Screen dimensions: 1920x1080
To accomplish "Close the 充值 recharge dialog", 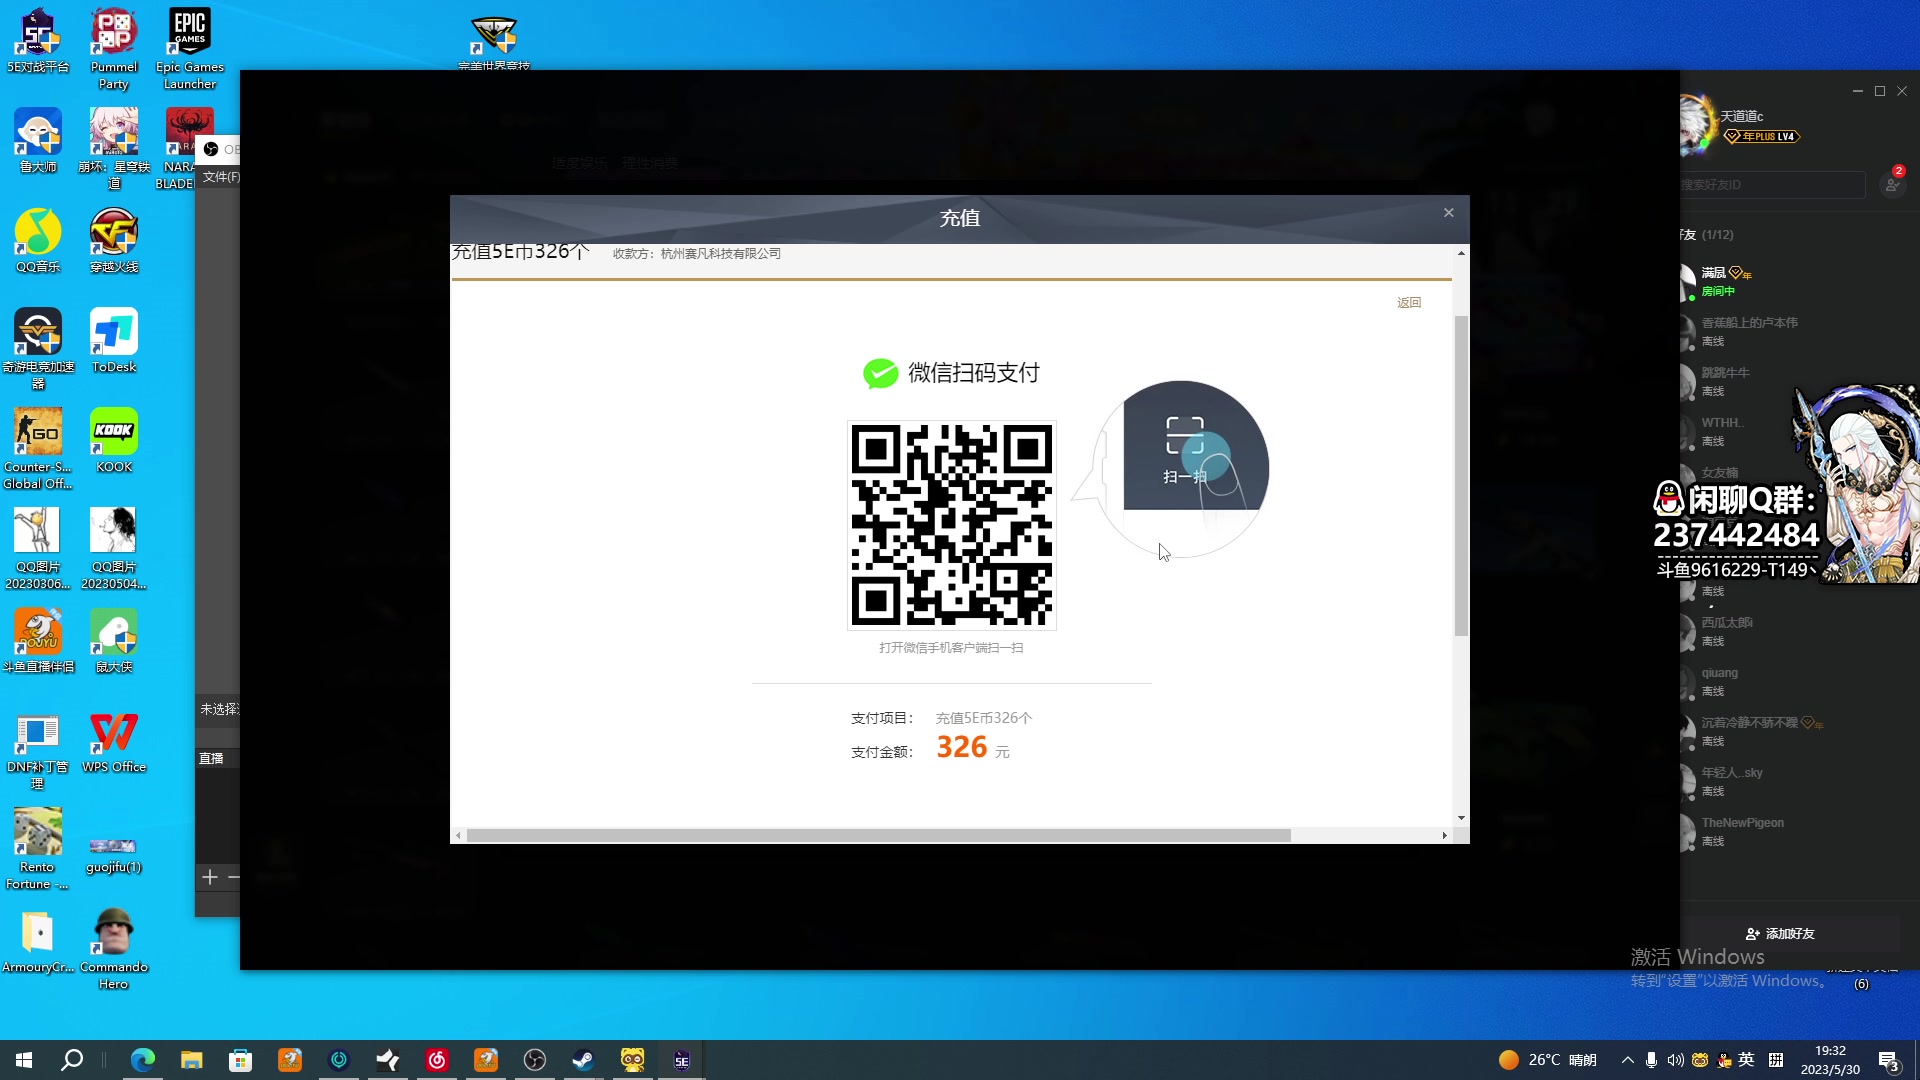I will [1448, 213].
